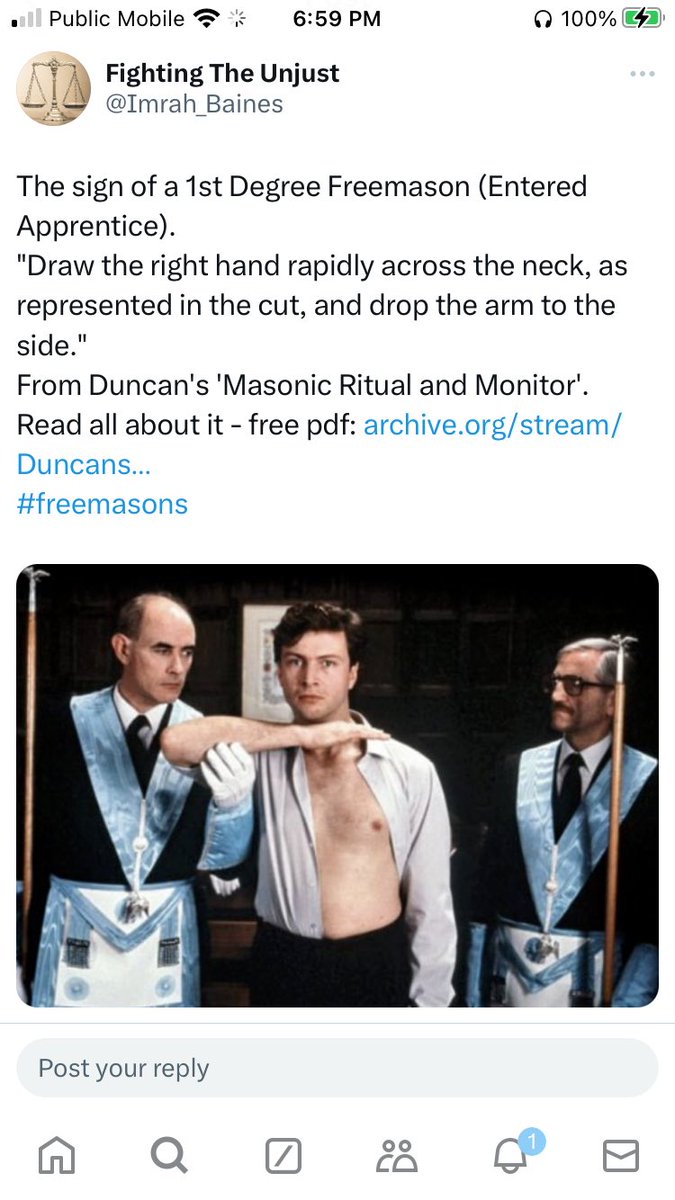Screen dimensions: 675x1200
Task: Tap the Post your reply field
Action: pos(337,1068)
